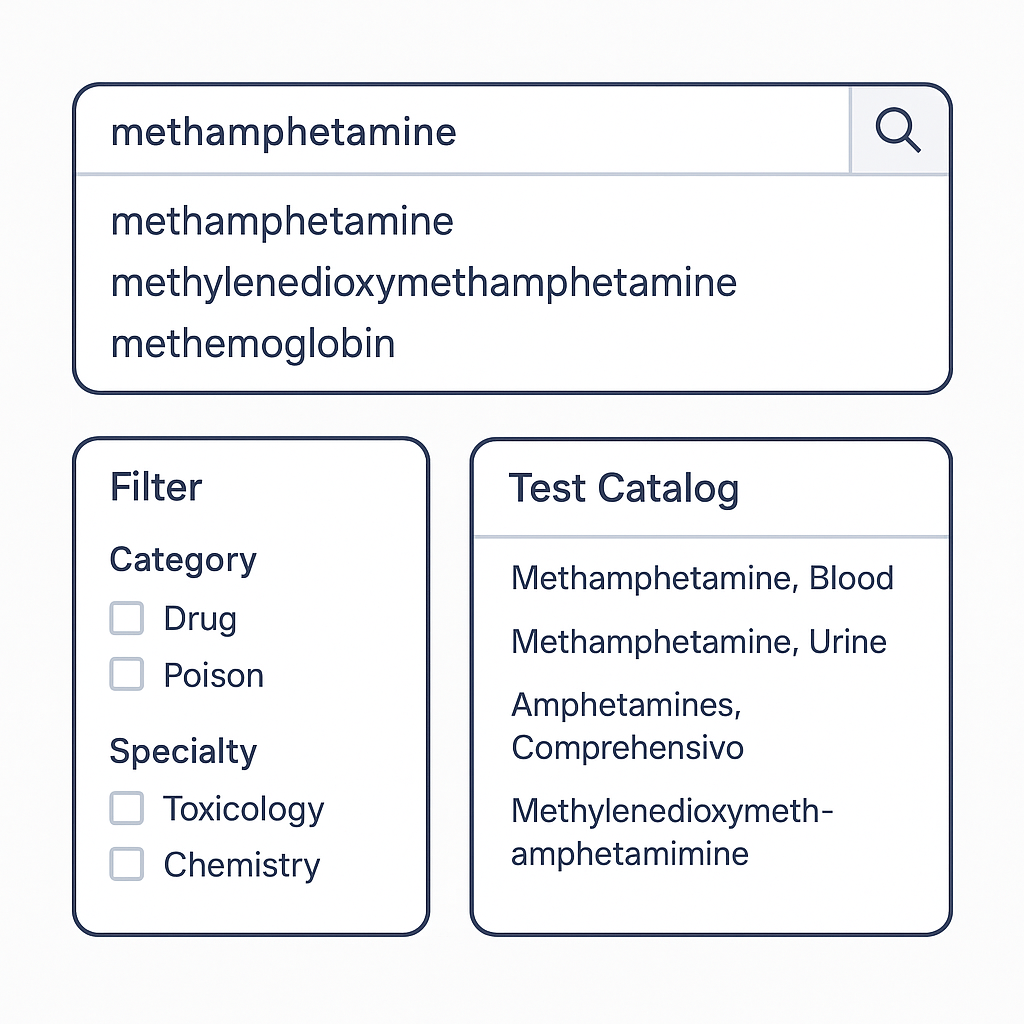Open the Methamphetamine, Urine test
1024x1024 pixels.
point(699,641)
